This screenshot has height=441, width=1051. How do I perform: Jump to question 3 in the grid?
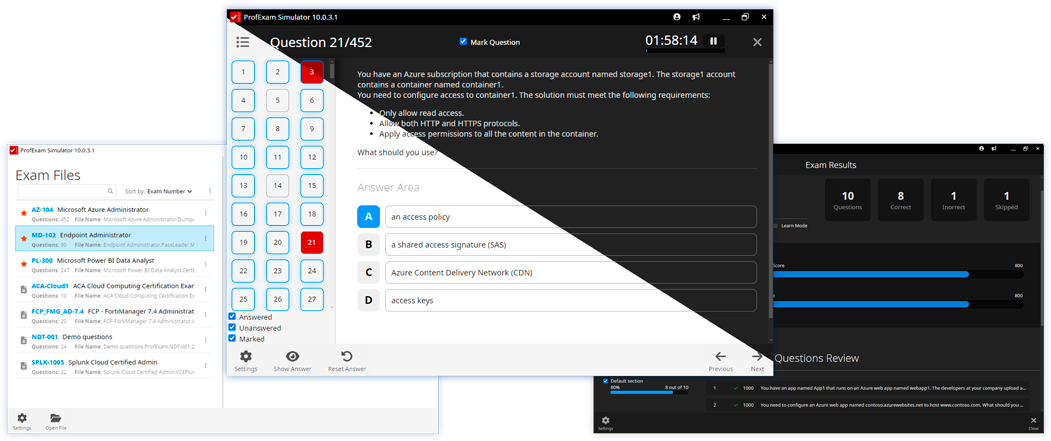pos(312,72)
